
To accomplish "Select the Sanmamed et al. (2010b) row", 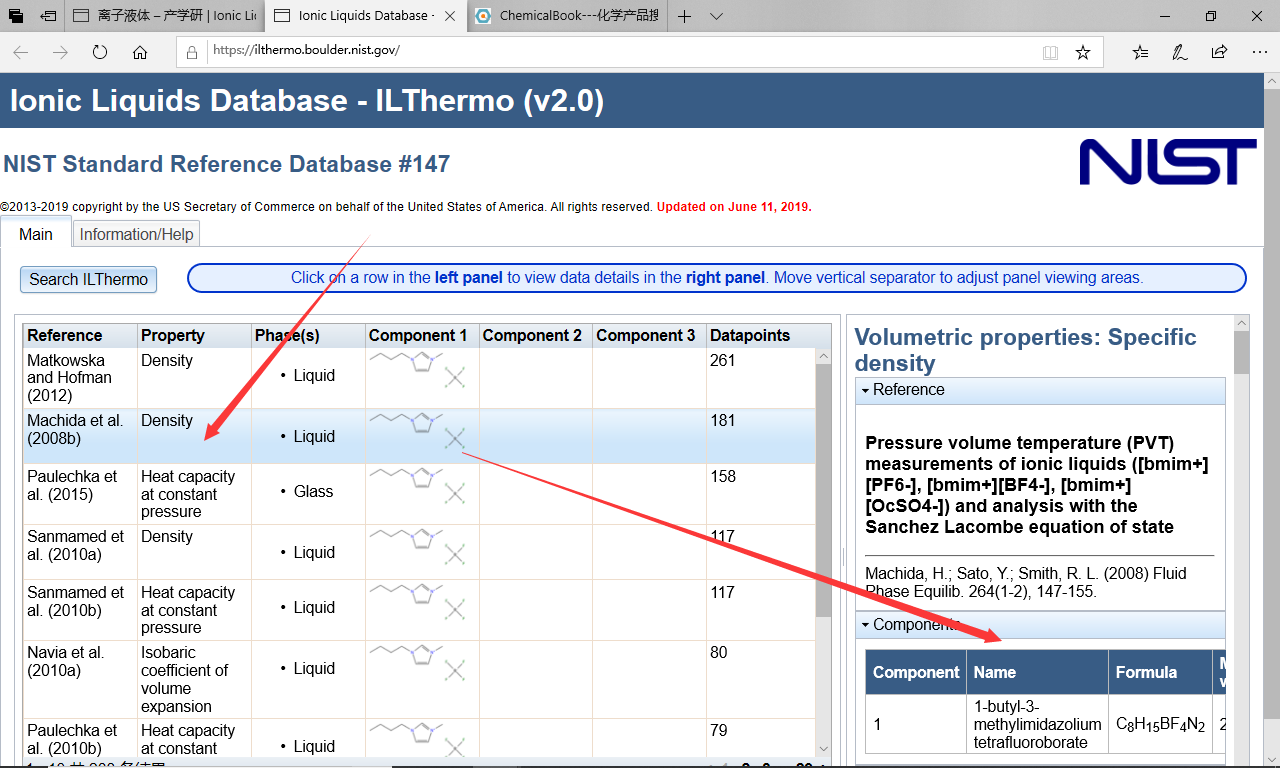I will coord(420,610).
